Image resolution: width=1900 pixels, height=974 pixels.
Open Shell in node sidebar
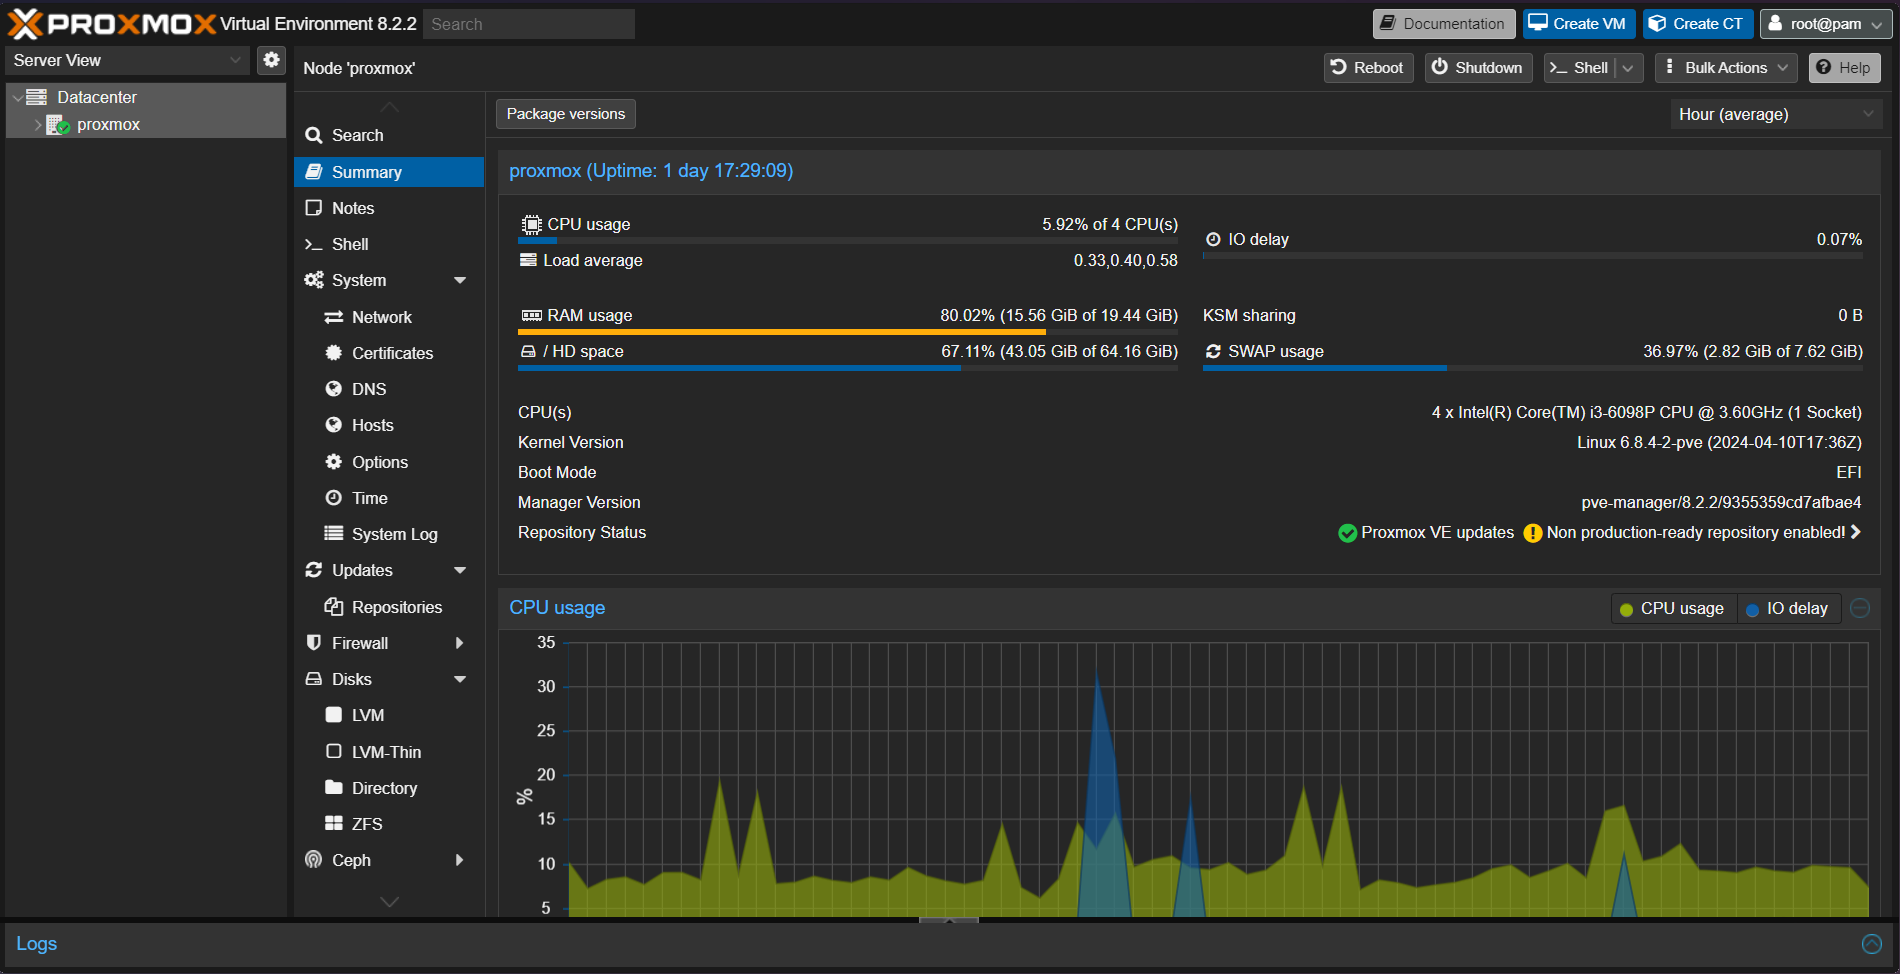(x=389, y=244)
